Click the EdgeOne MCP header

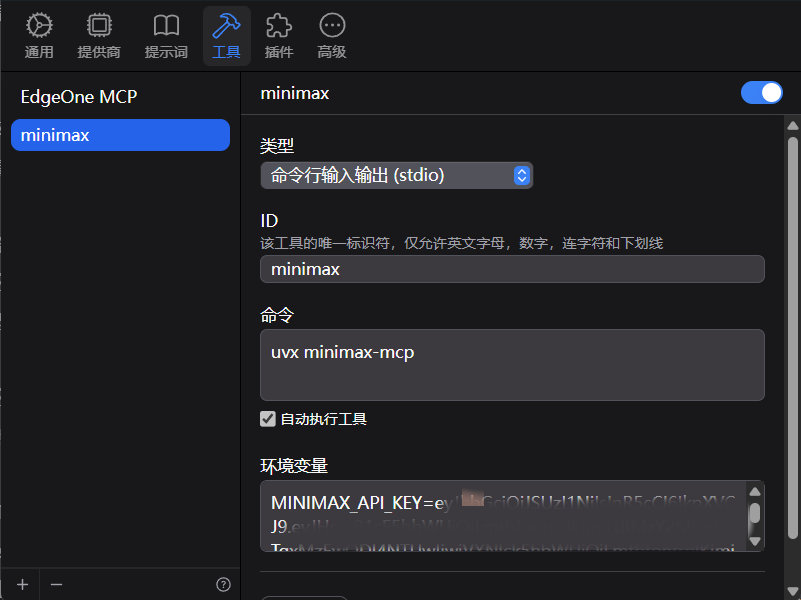click(x=77, y=96)
